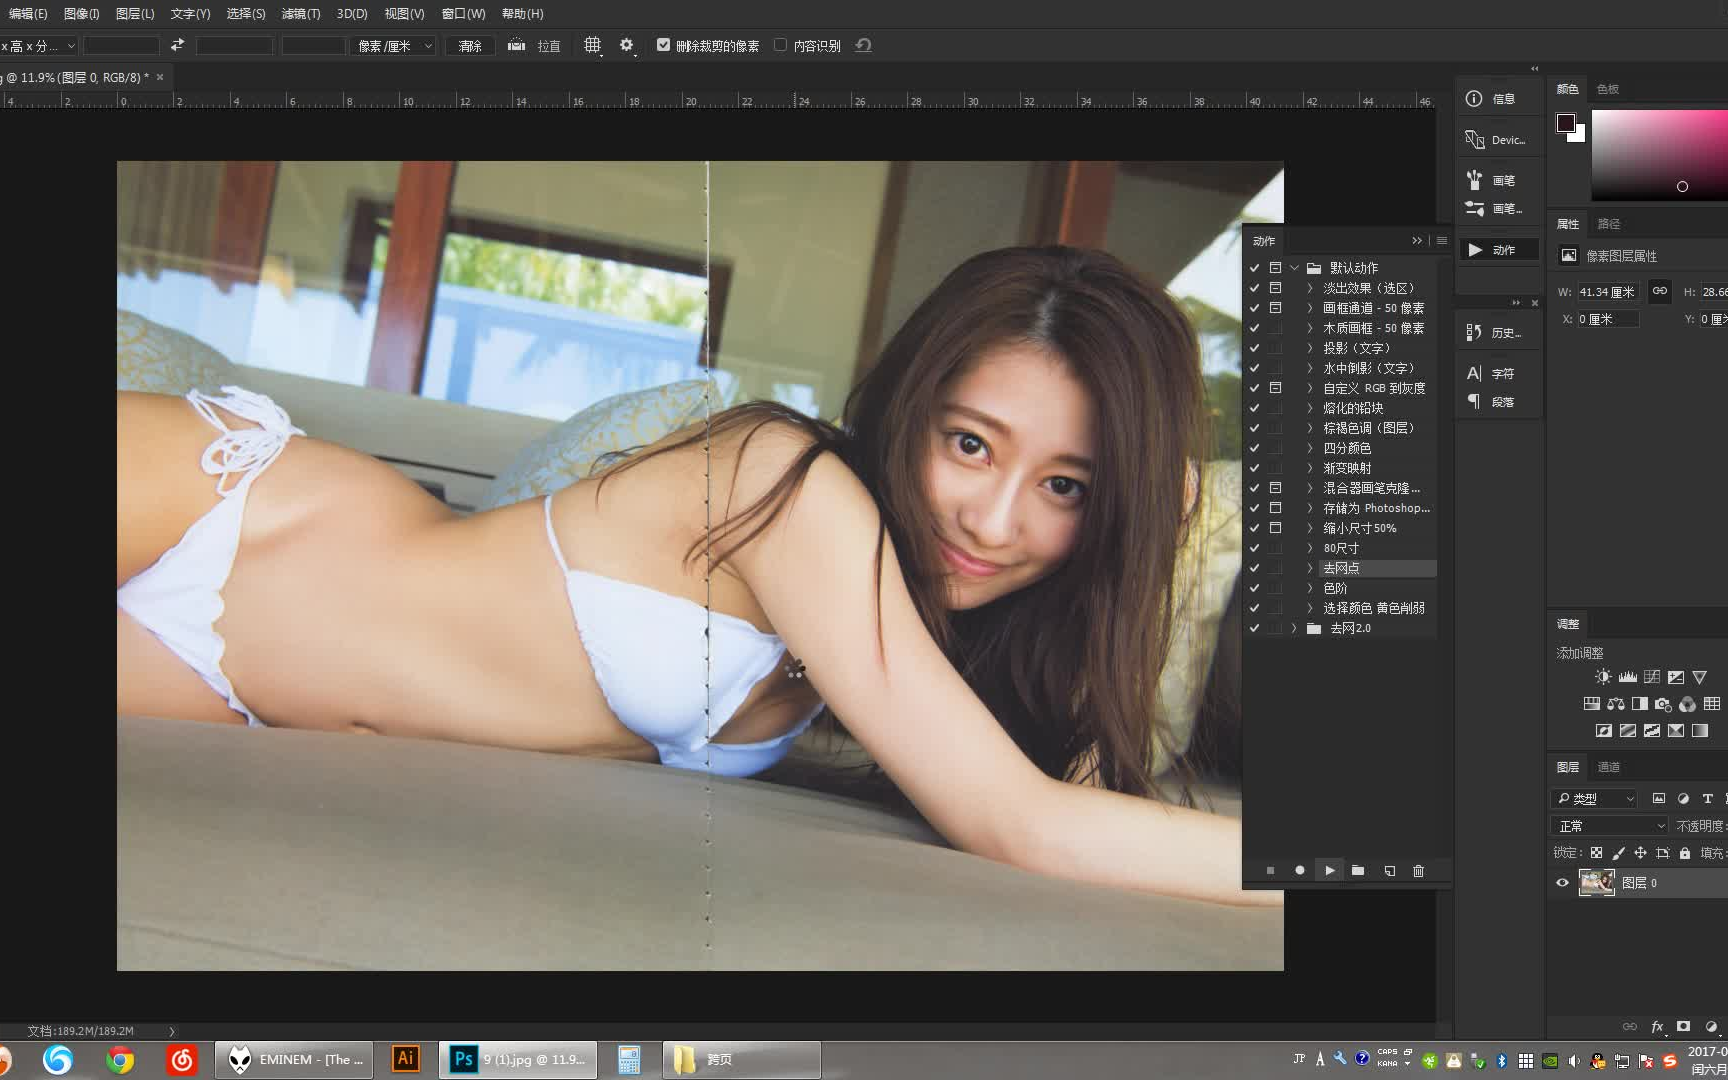Open crop overlay grid options

593,45
